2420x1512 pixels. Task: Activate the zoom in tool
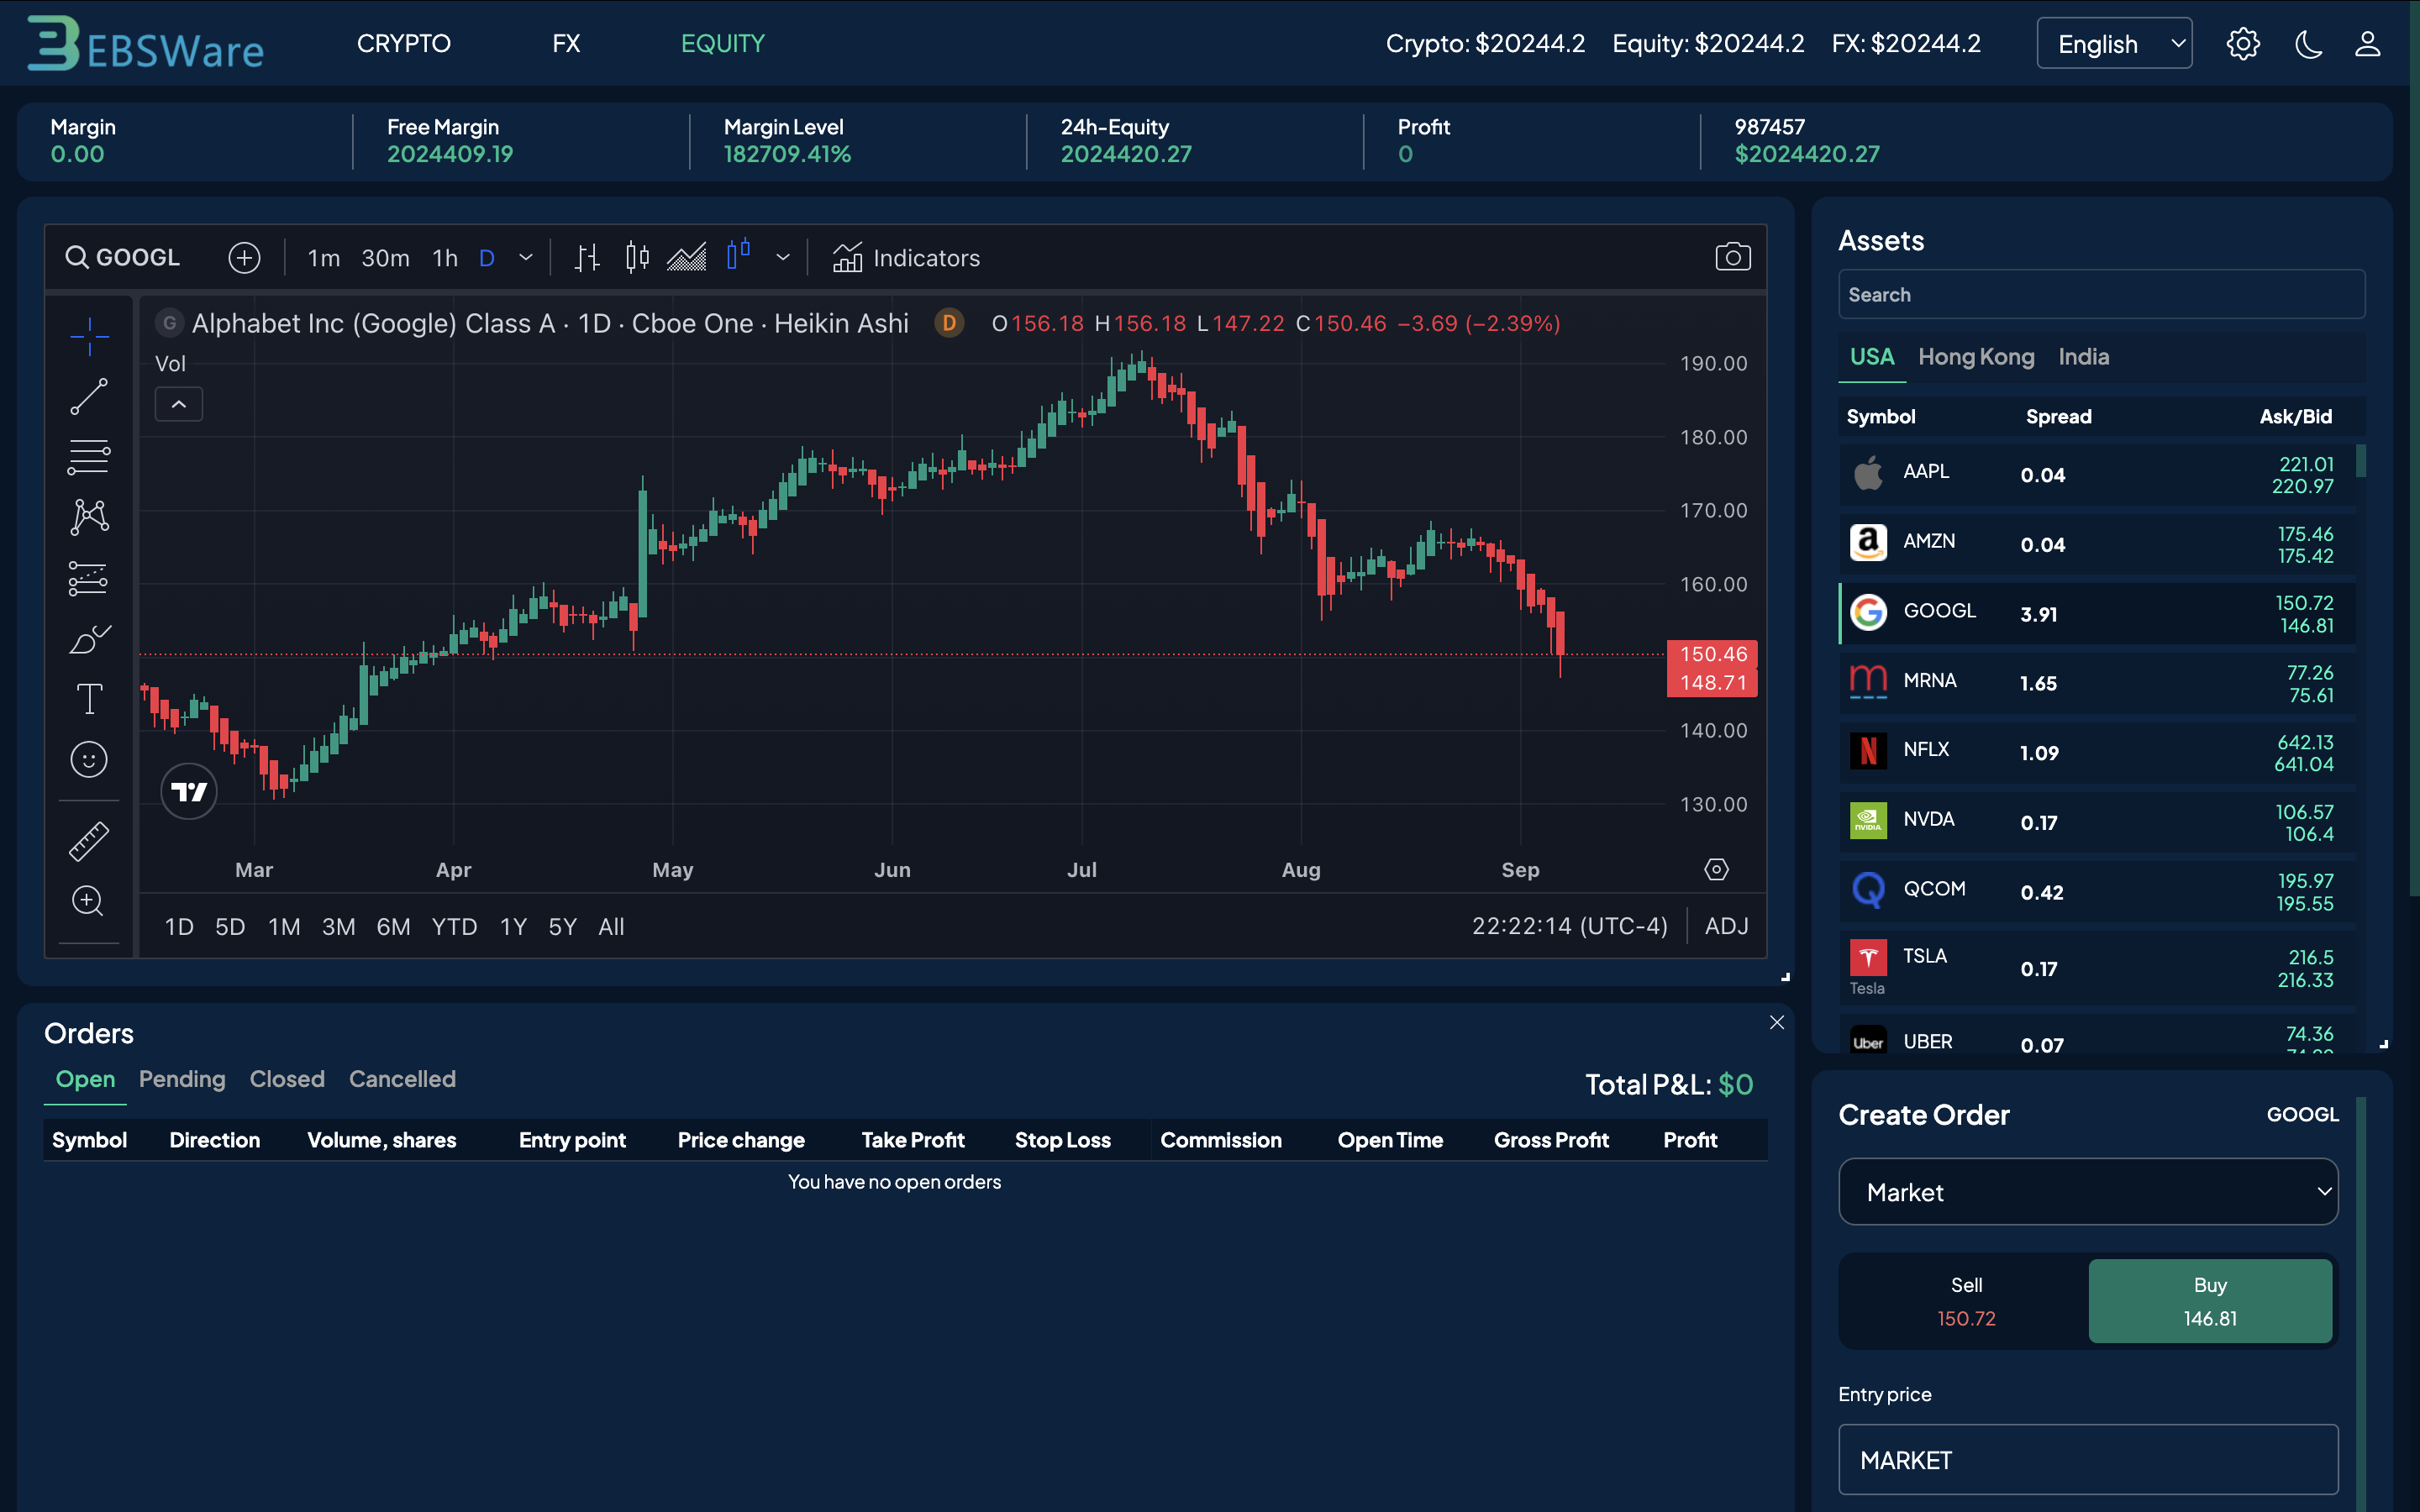[89, 901]
